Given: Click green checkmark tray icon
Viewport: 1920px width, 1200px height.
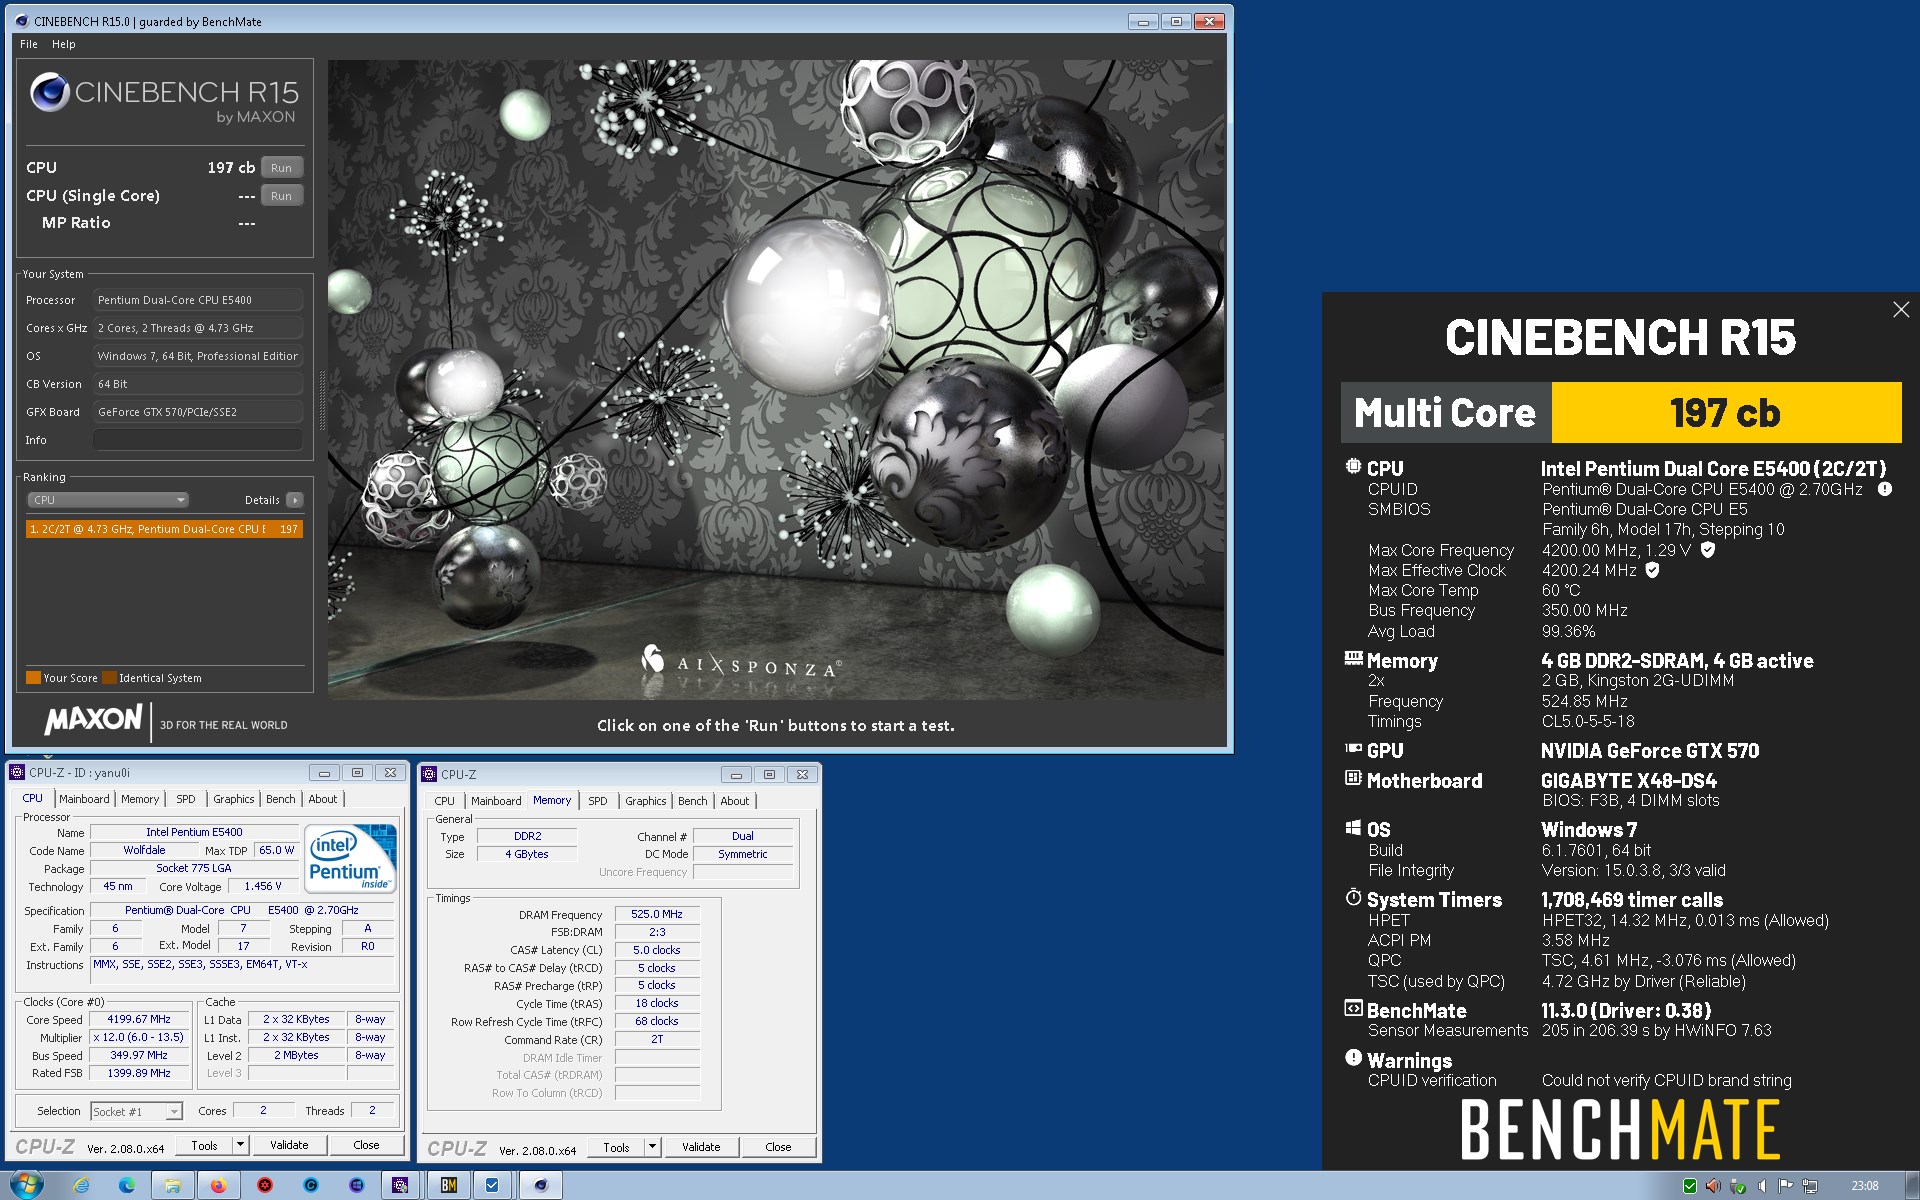Looking at the screenshot, I should tap(1690, 1186).
